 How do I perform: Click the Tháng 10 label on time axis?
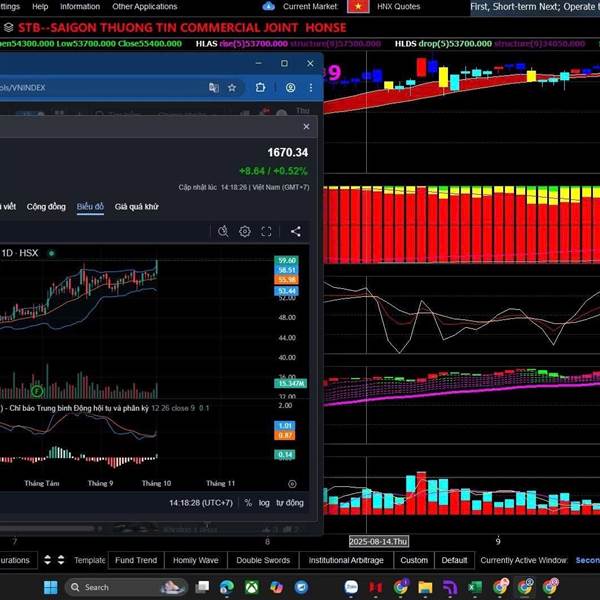157,483
